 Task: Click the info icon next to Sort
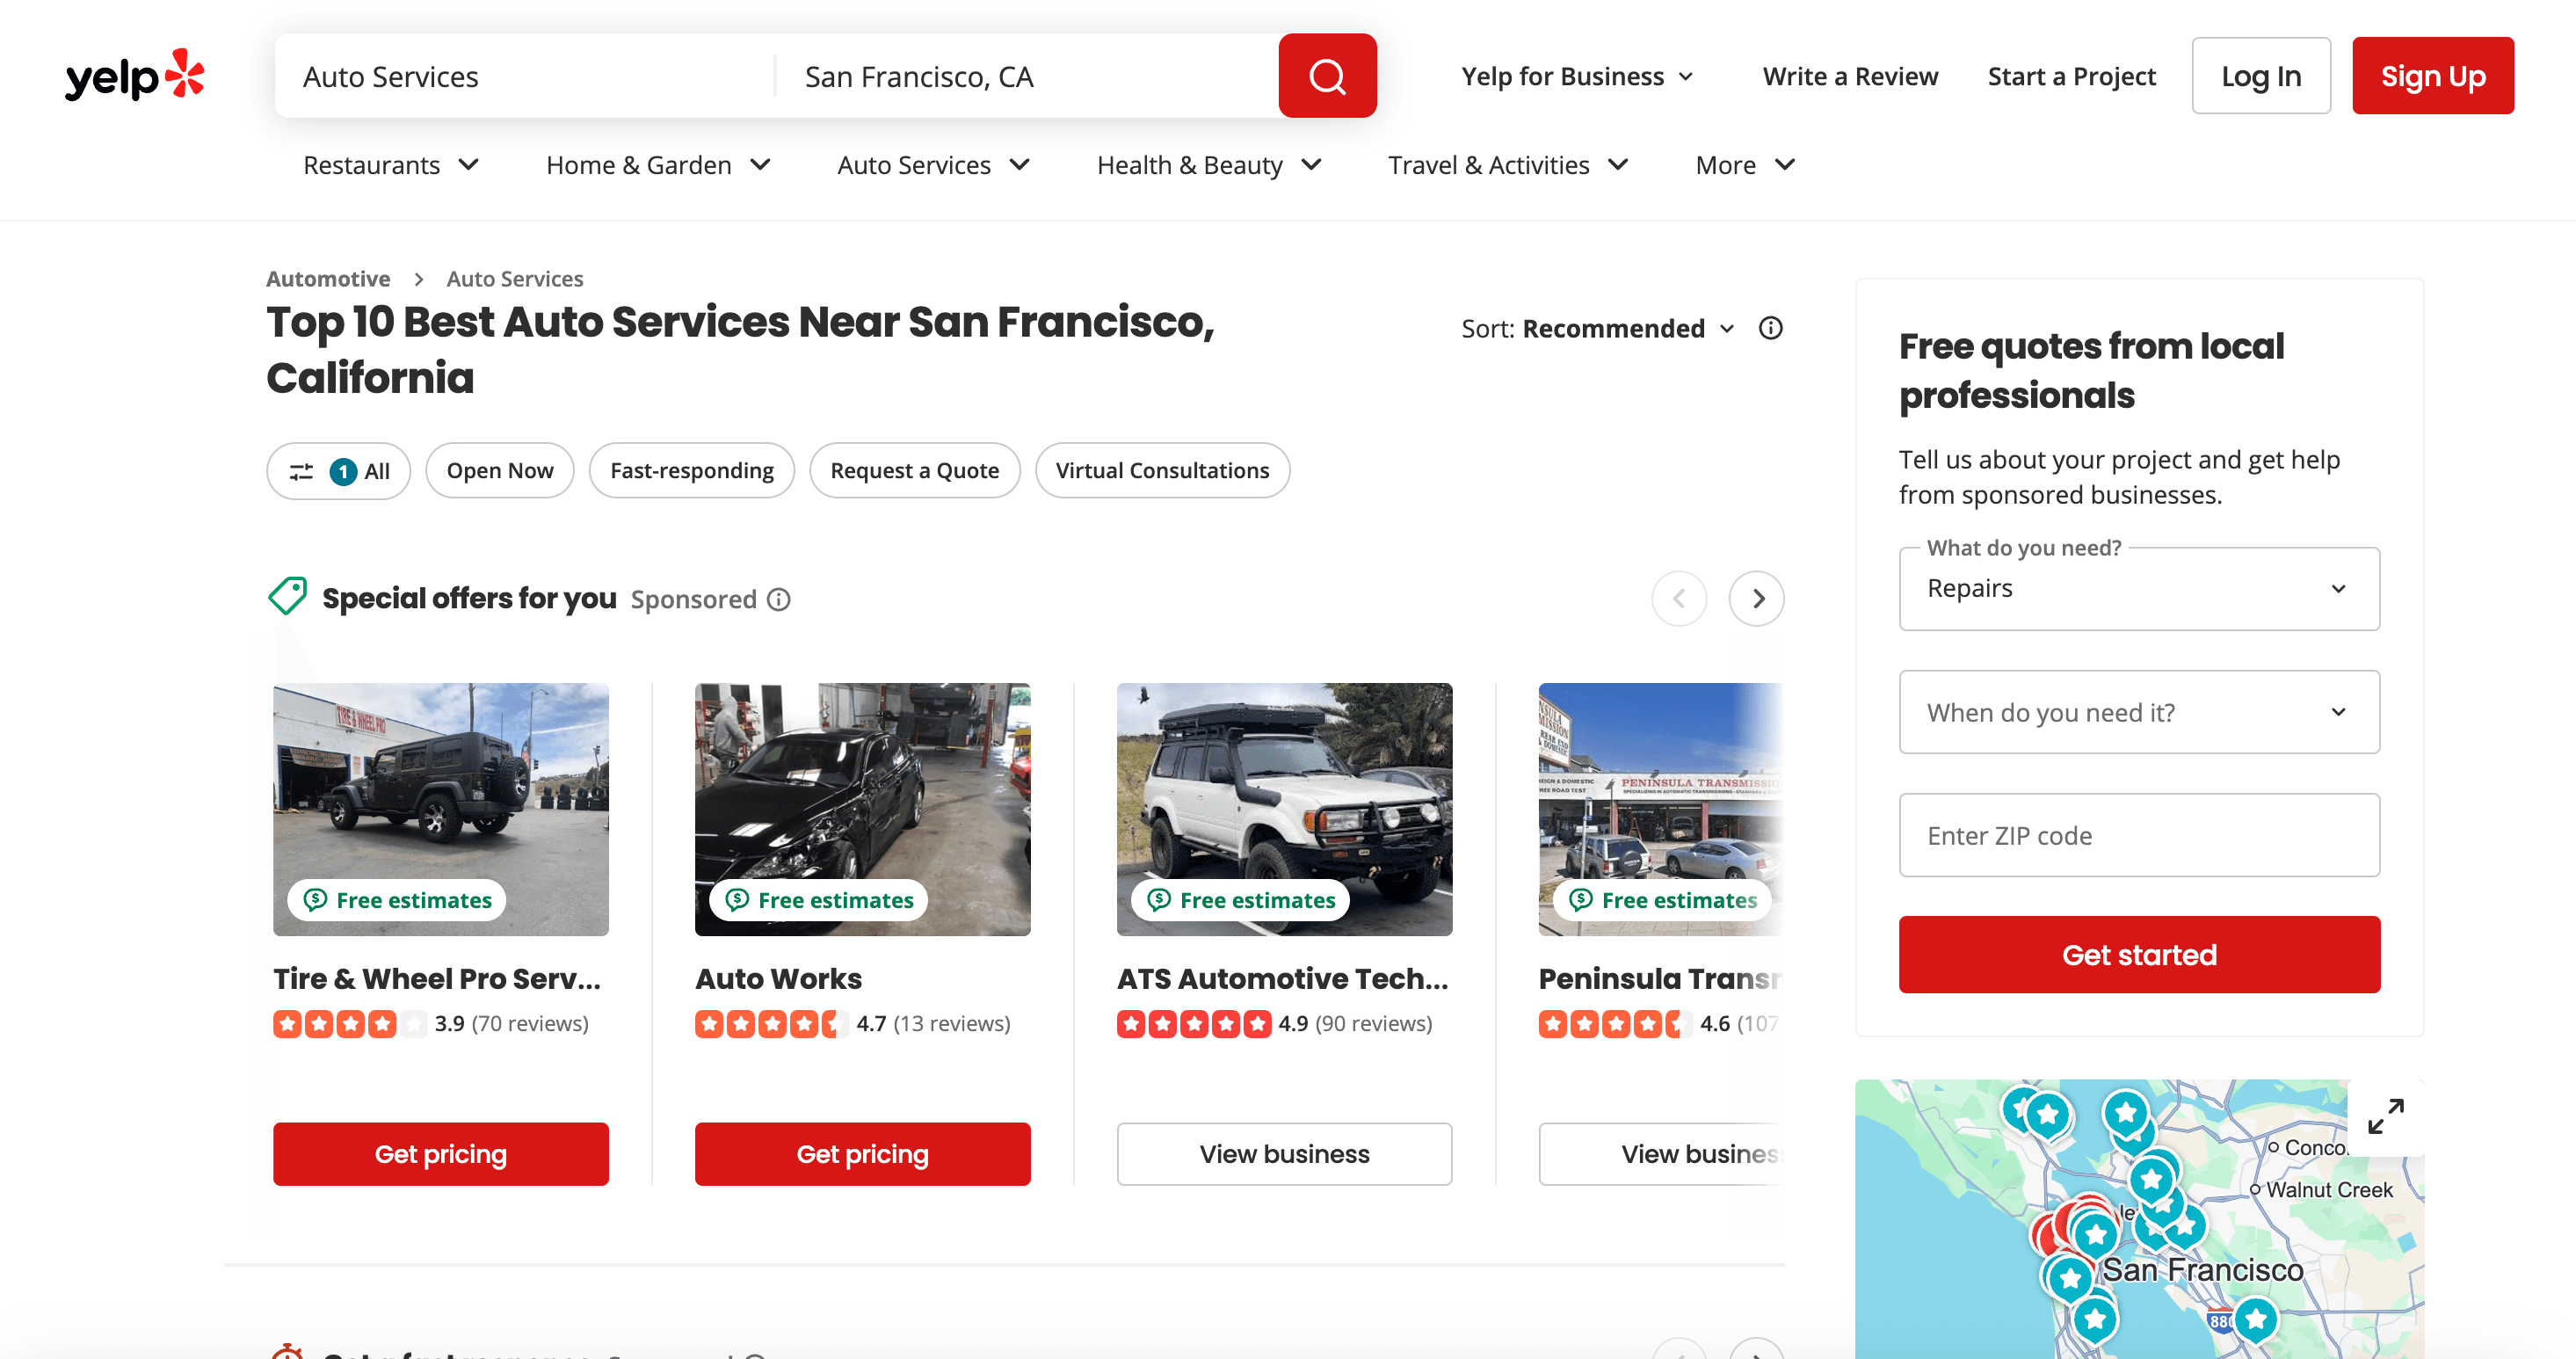tap(1770, 328)
